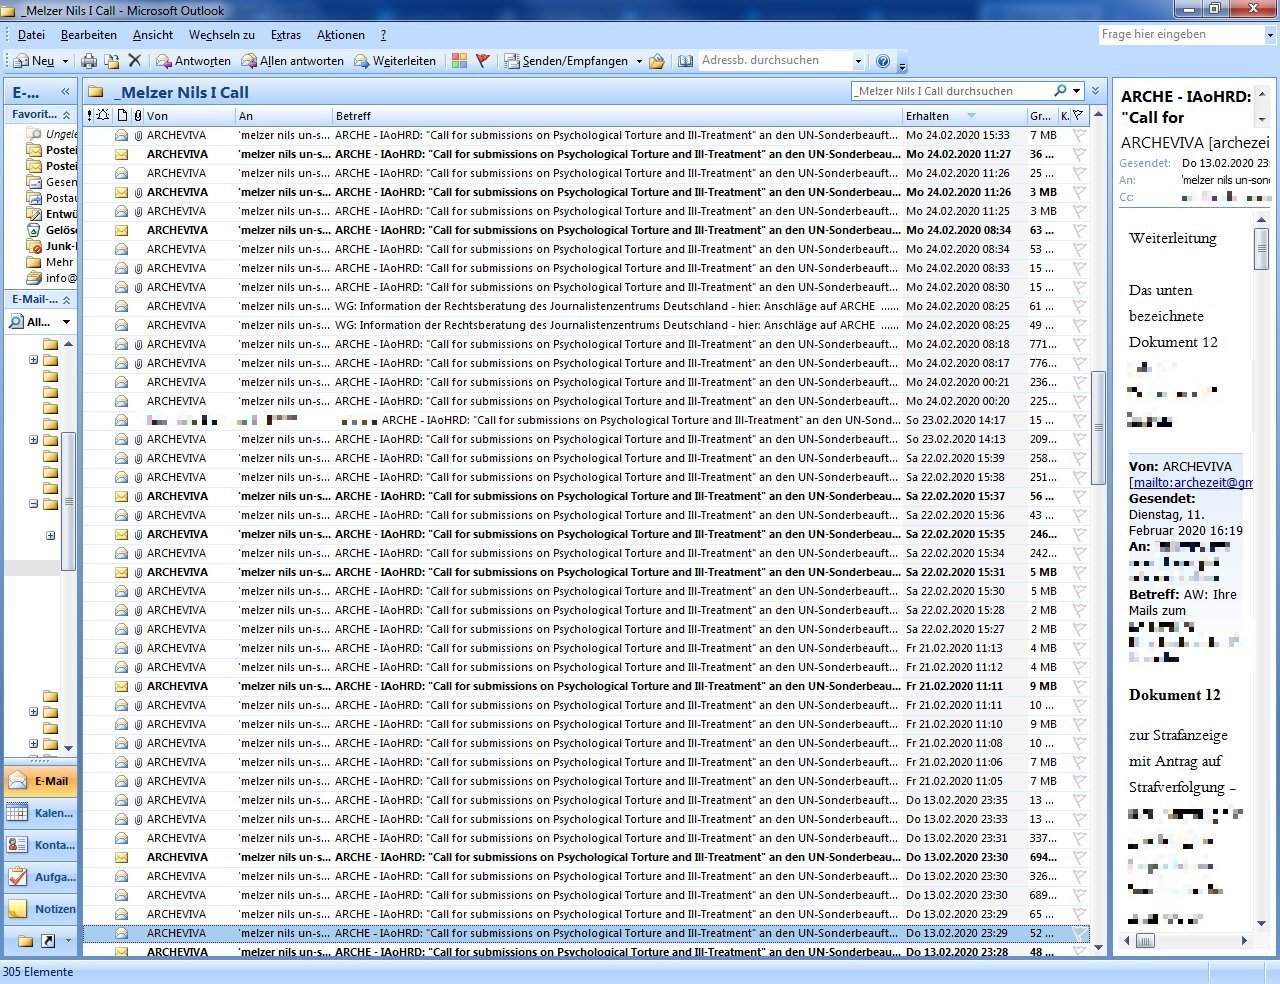
Task: Open the Junk e-mail folder
Action: click(52, 246)
